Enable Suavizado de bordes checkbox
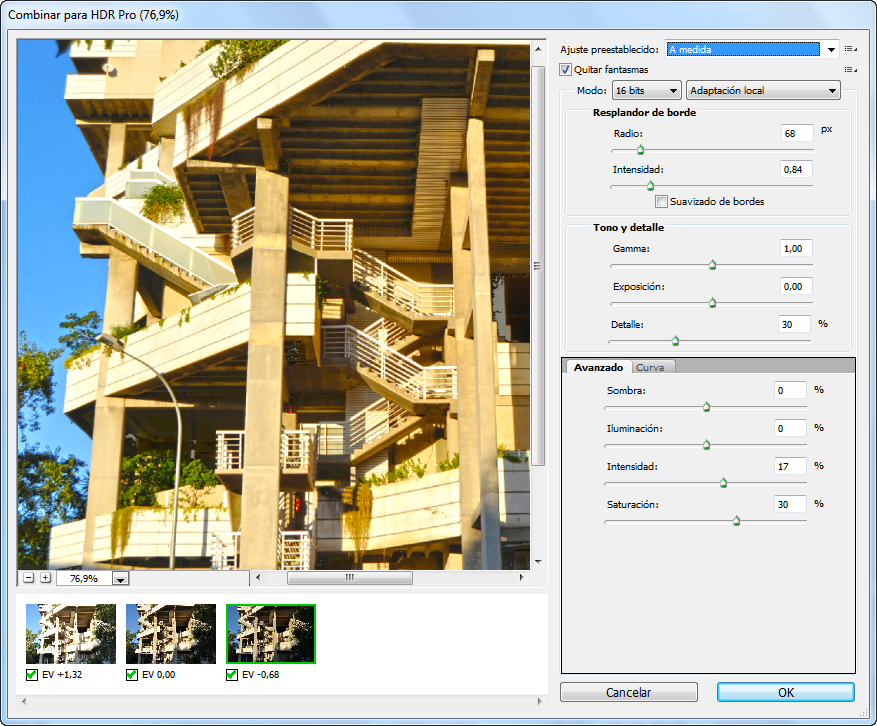Screen dimensions: 877x726 [x=661, y=201]
